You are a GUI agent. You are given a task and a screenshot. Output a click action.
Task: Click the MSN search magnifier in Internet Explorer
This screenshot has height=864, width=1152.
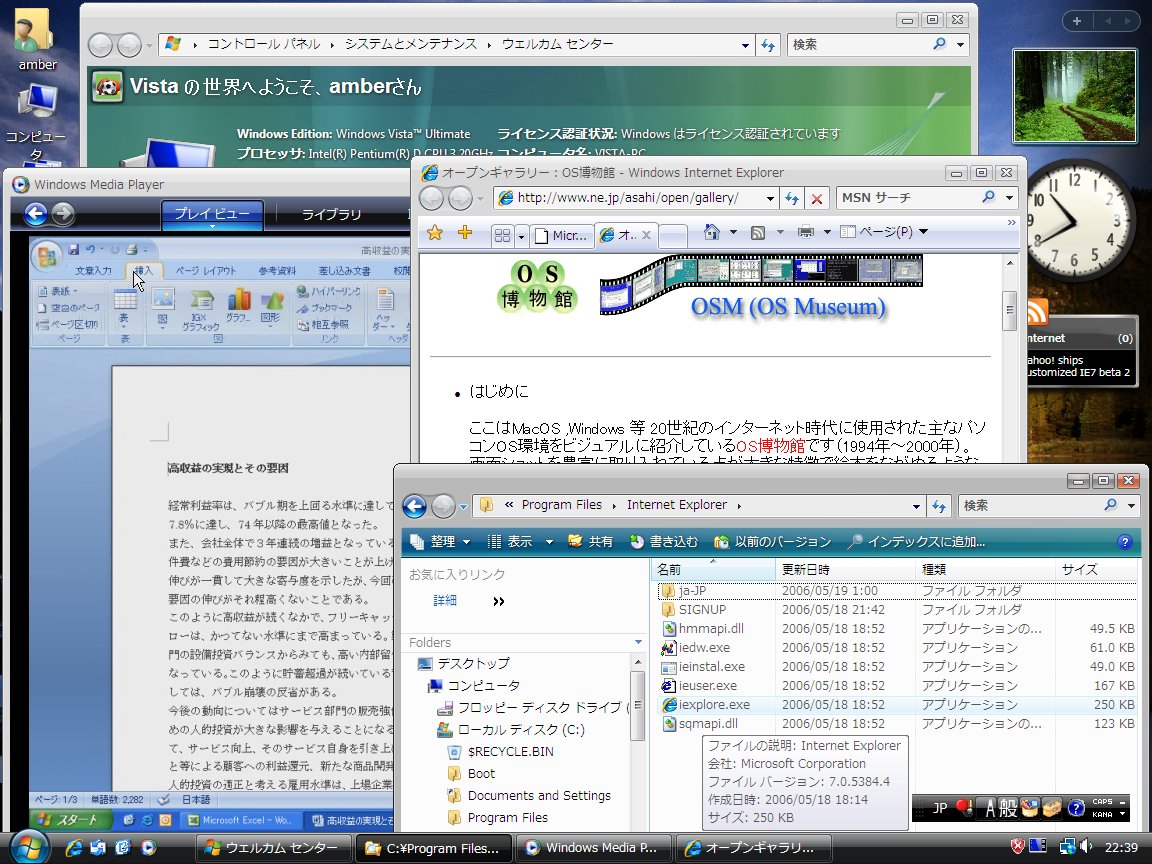[x=988, y=197]
